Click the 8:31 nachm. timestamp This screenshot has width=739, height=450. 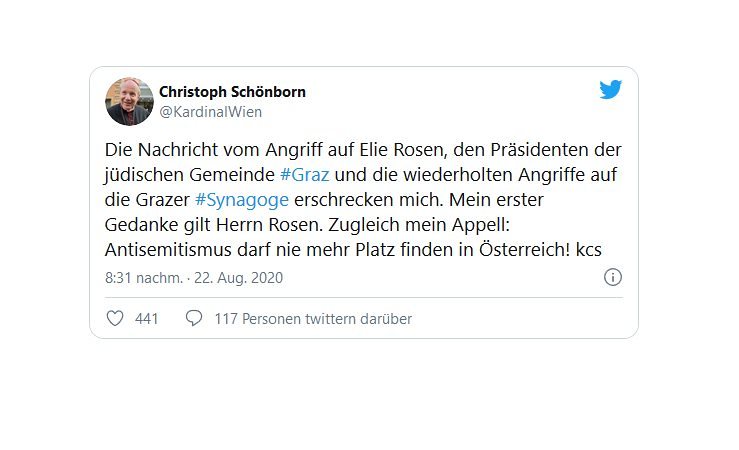pyautogui.click(x=145, y=278)
